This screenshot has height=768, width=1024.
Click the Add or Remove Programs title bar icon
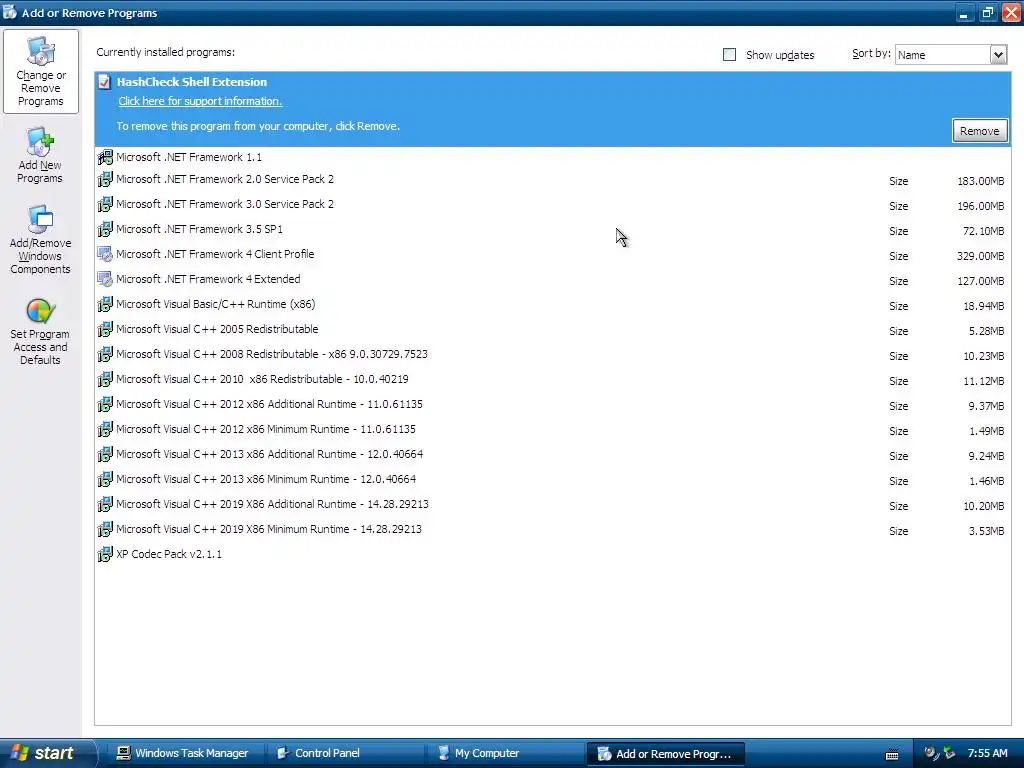click(10, 12)
